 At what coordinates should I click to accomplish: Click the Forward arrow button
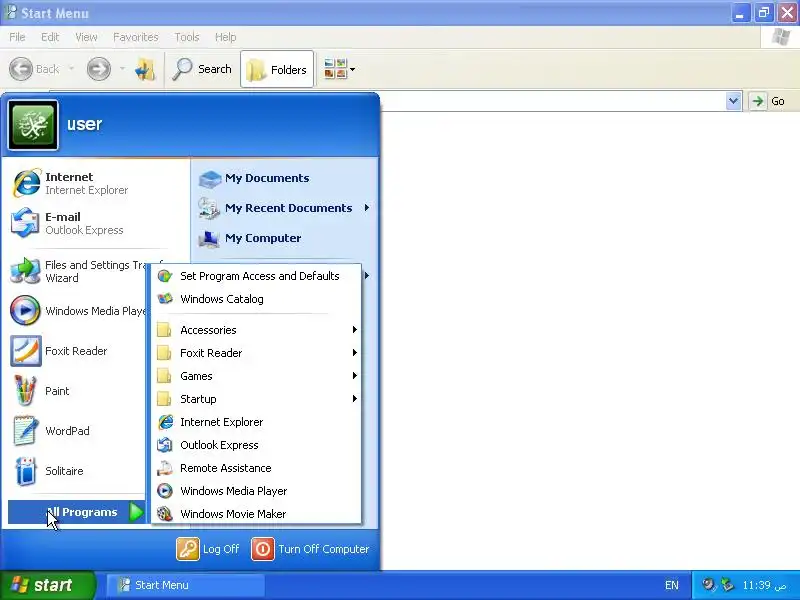[98, 69]
